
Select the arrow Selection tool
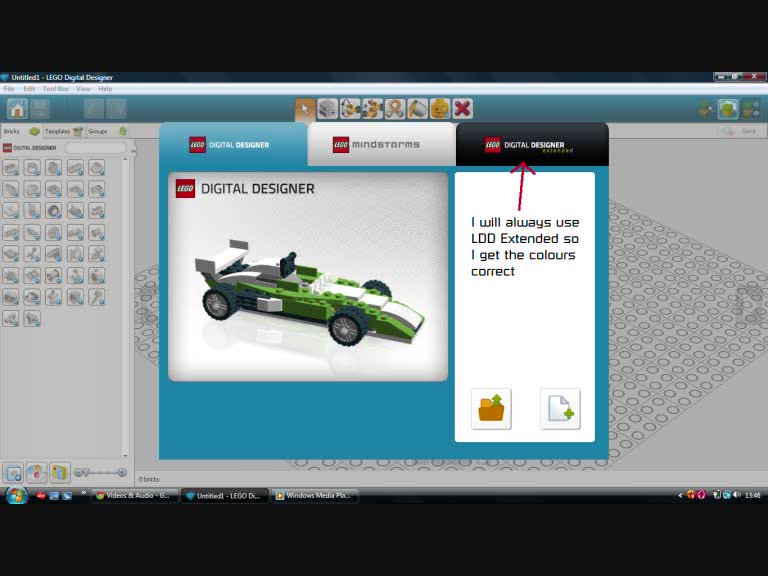tap(305, 109)
